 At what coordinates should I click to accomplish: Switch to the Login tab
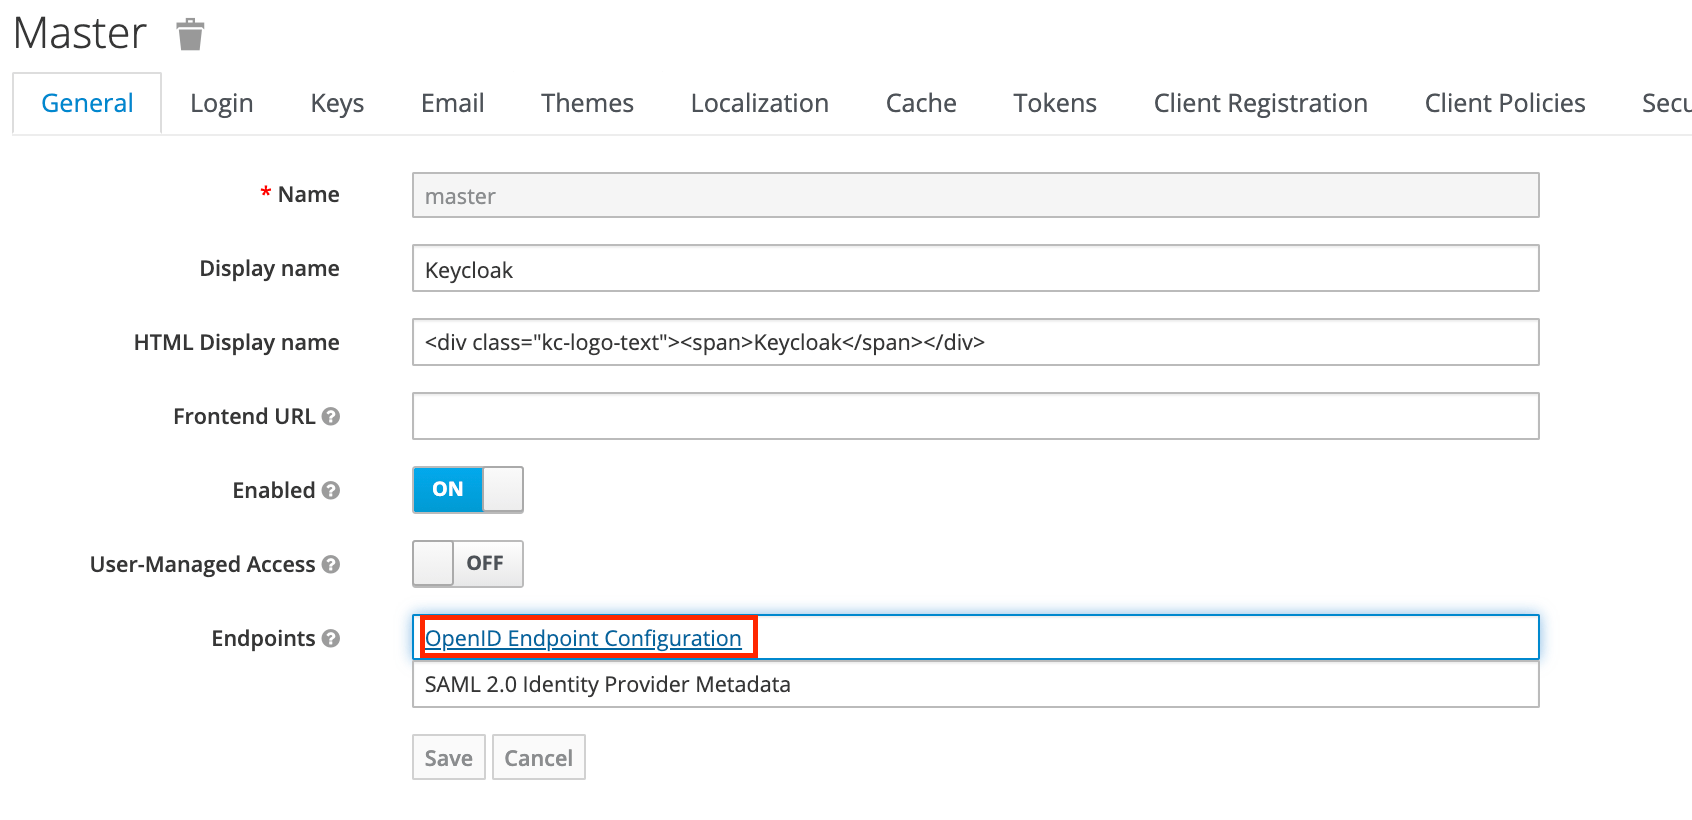[x=221, y=103]
